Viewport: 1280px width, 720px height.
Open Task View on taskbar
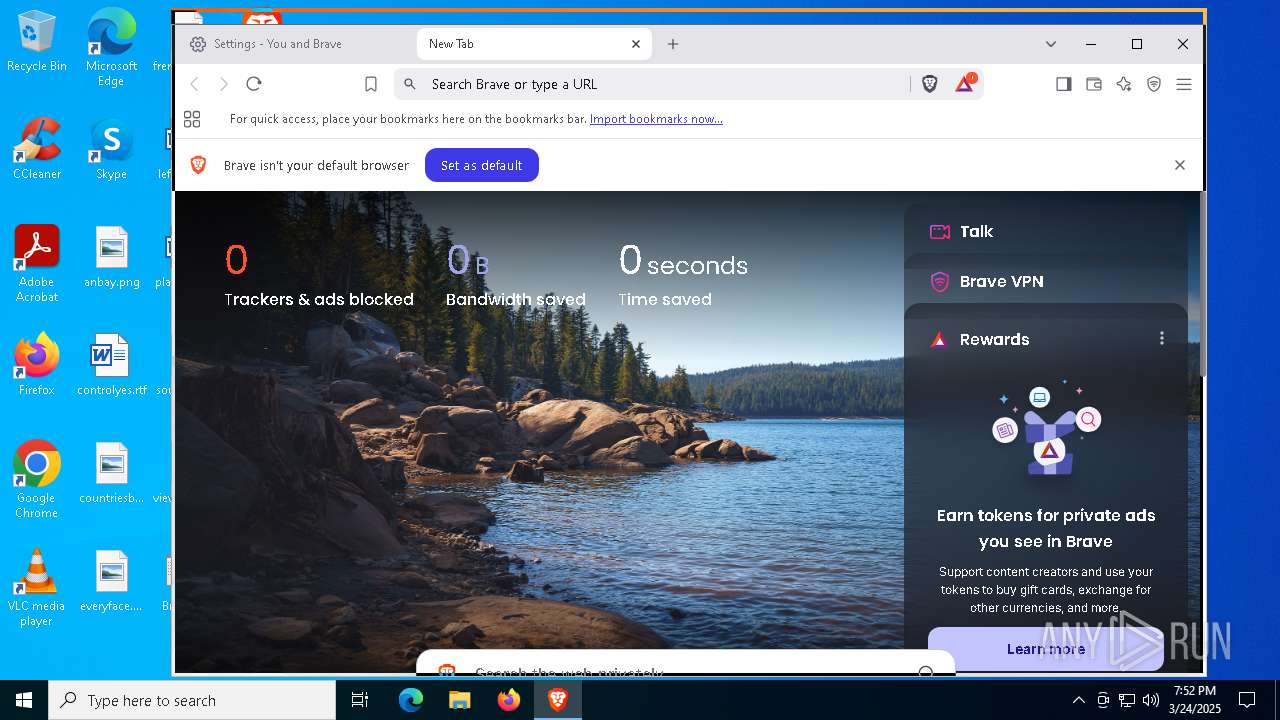click(x=360, y=700)
